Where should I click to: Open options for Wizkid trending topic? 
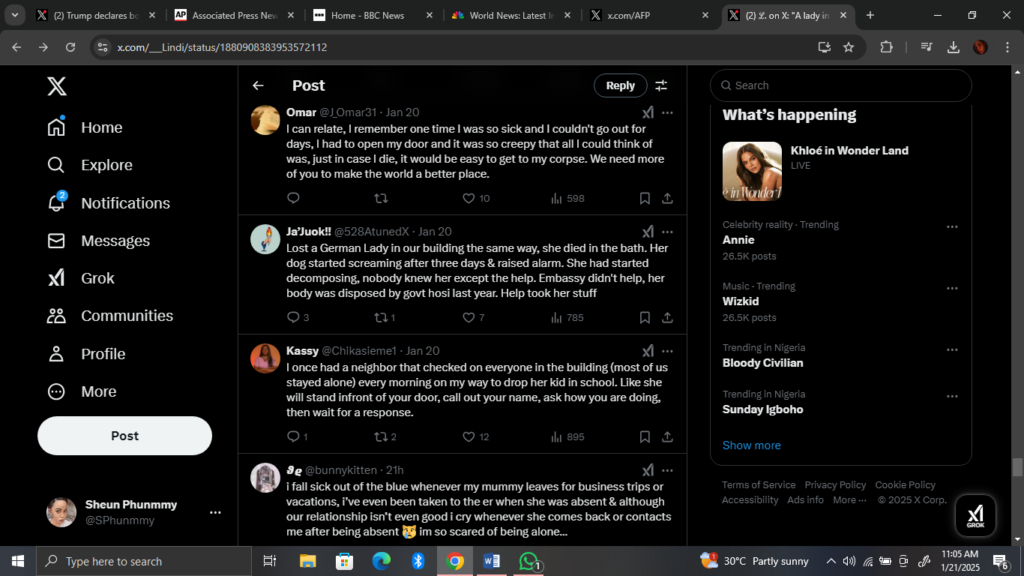(952, 288)
